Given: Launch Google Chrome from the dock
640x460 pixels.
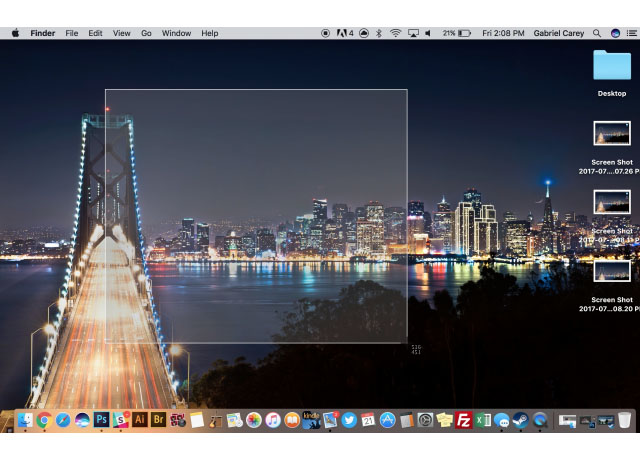Looking at the screenshot, I should [x=44, y=420].
